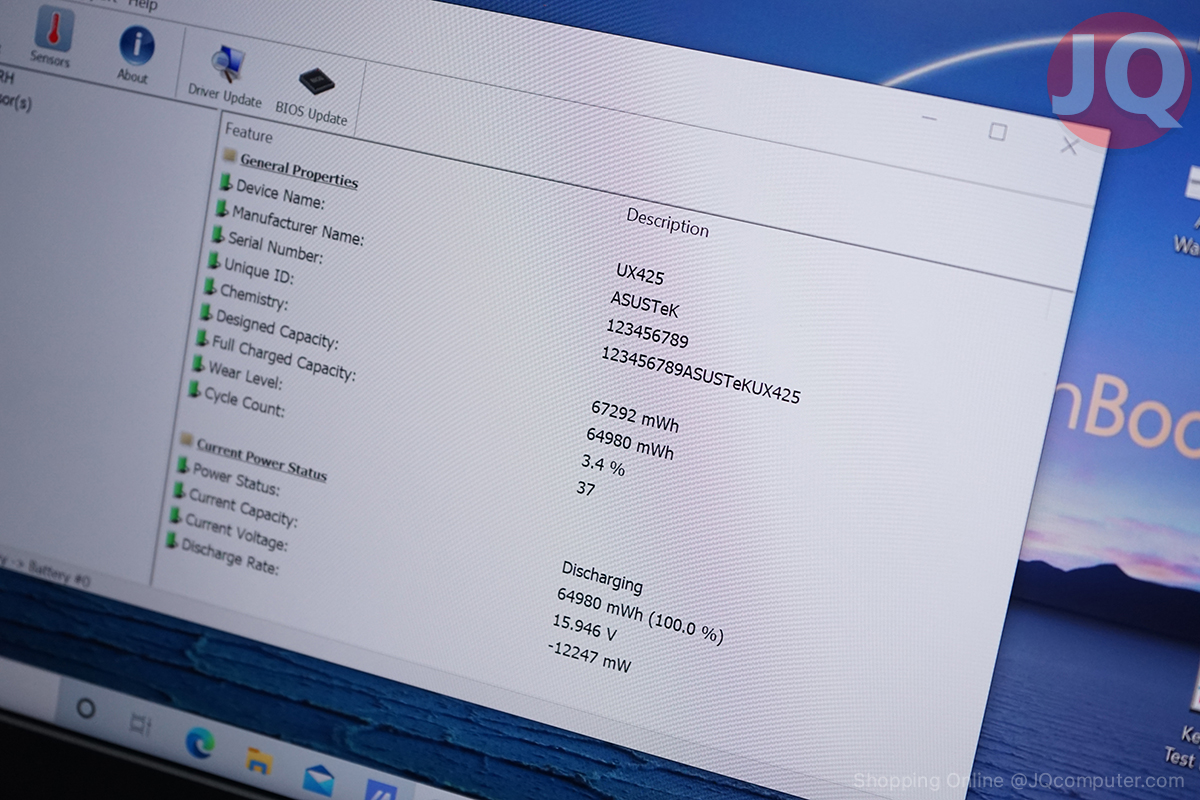
Task: Open Windows search circle on the taskbar
Action: [86, 708]
